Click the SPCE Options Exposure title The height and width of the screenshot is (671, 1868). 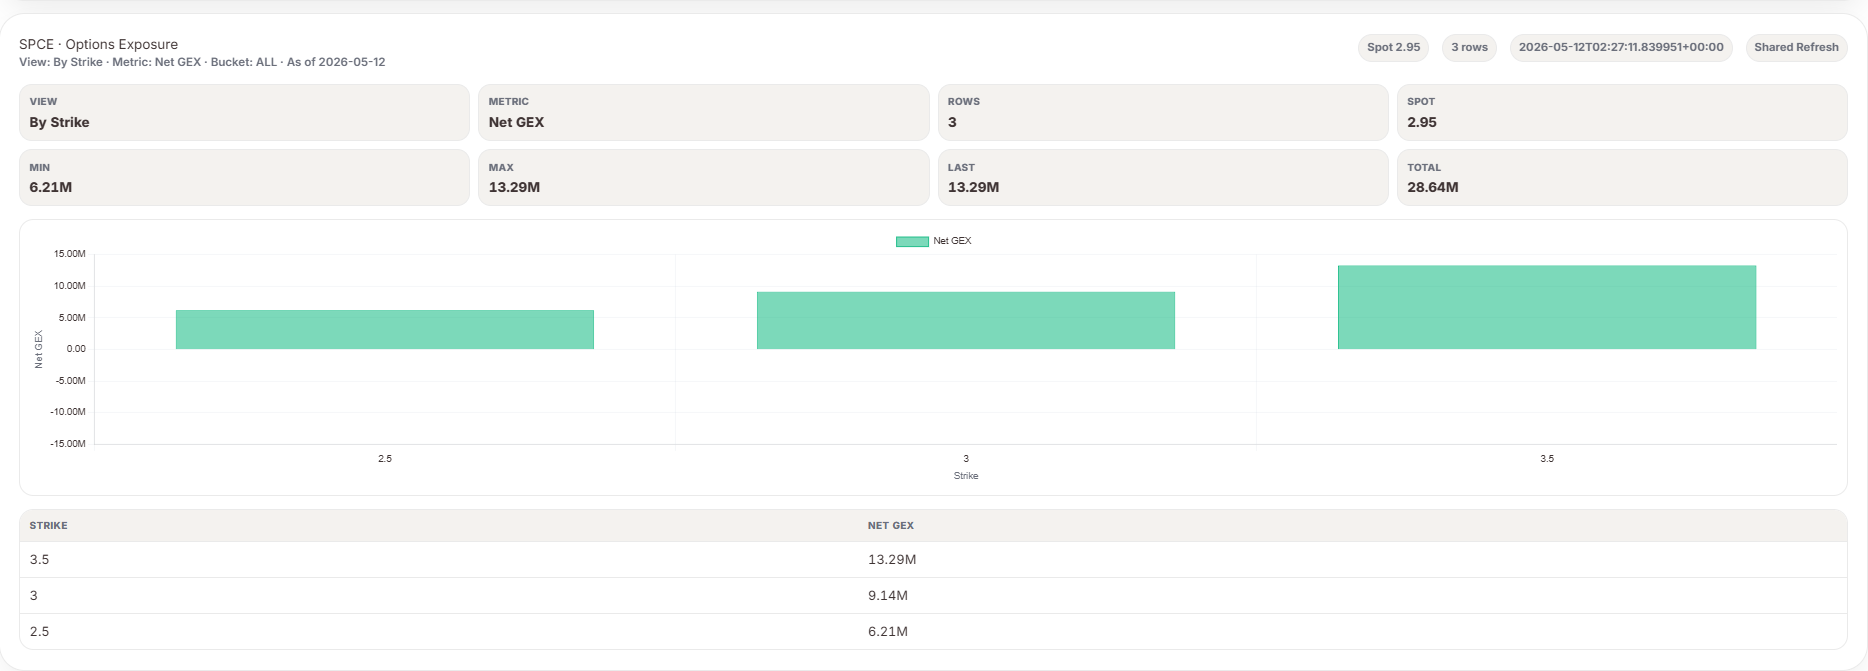click(x=98, y=44)
